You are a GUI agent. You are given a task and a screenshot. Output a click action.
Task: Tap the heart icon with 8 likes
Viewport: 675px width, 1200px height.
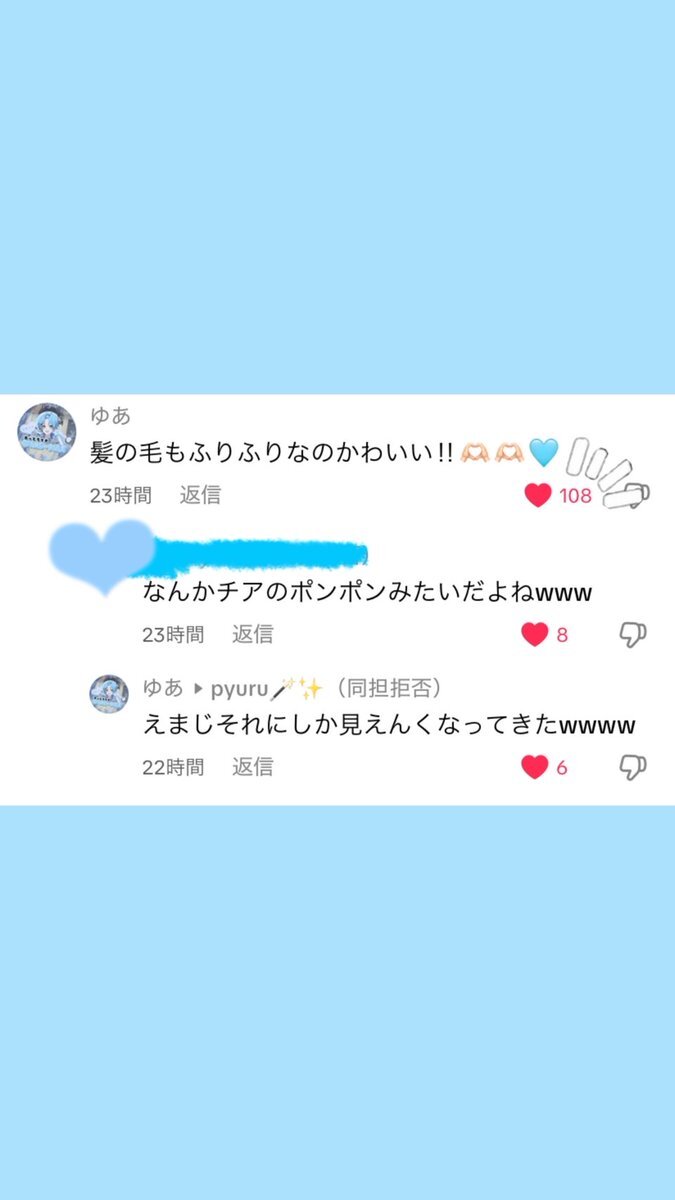pos(535,634)
